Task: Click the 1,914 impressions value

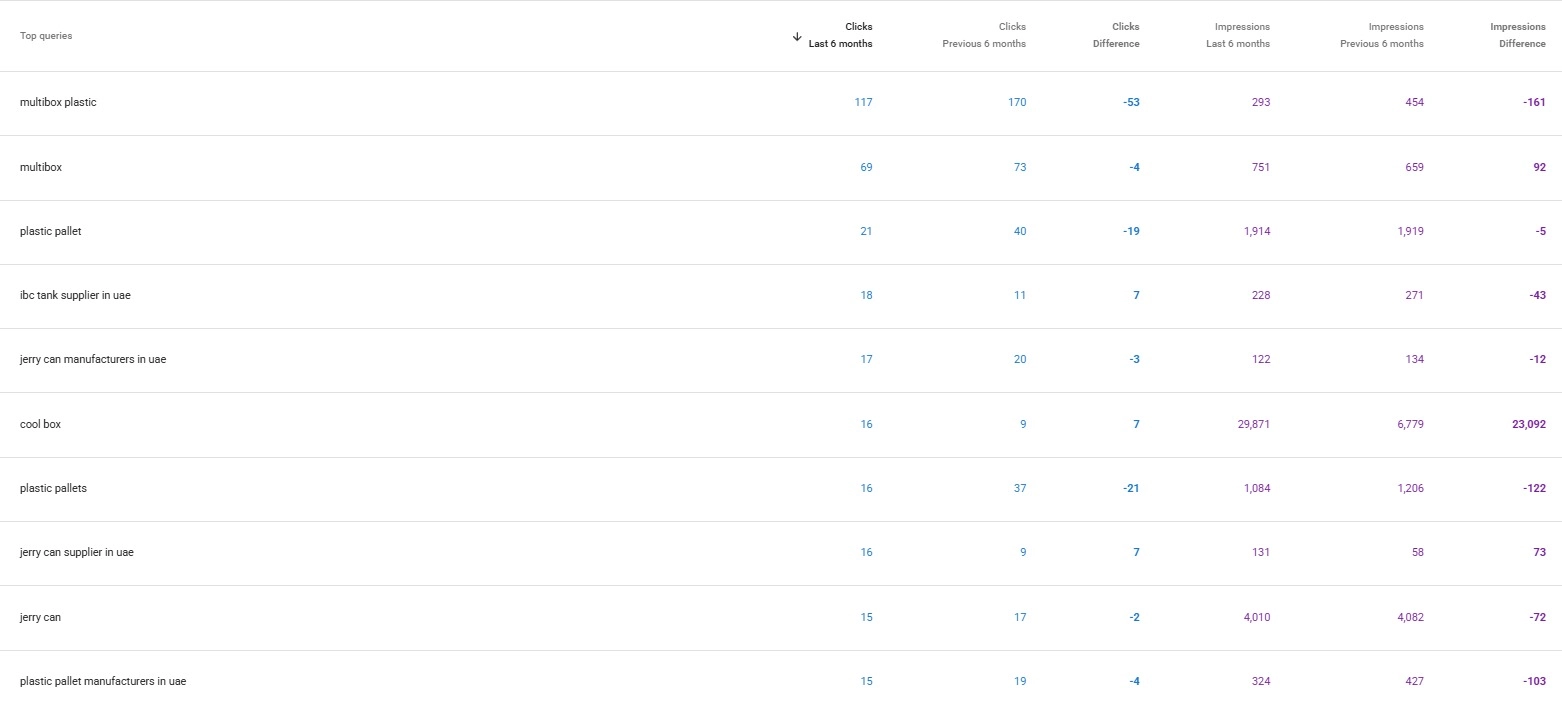Action: (x=1256, y=231)
